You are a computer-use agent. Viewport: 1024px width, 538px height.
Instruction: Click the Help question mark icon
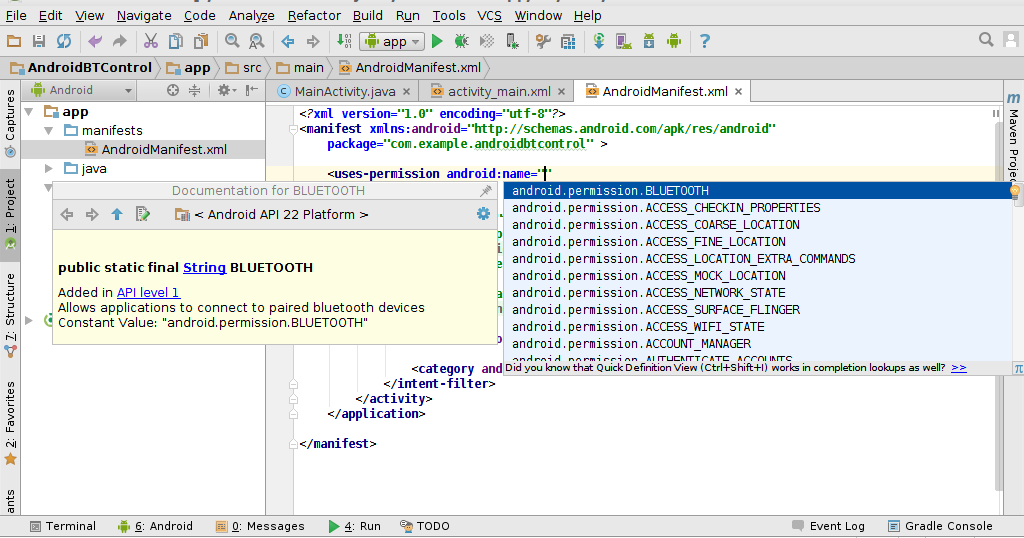(705, 42)
